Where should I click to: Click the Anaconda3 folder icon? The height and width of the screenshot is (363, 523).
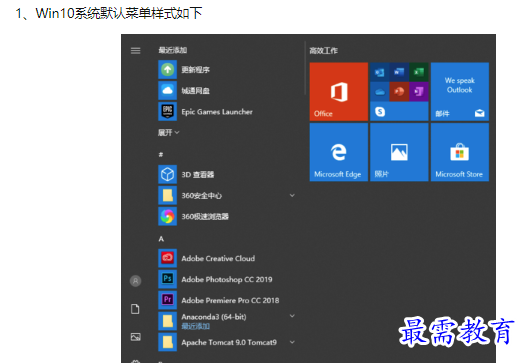[x=167, y=321]
